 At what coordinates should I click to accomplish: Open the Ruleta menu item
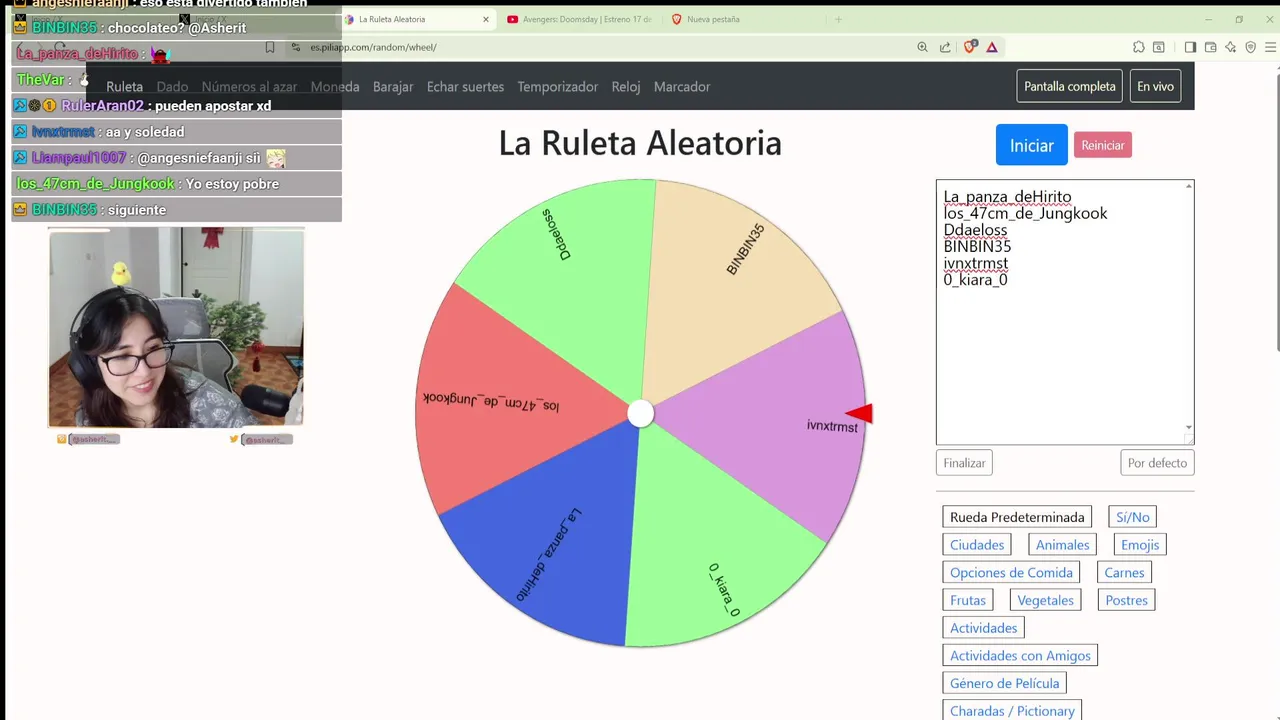coord(125,87)
